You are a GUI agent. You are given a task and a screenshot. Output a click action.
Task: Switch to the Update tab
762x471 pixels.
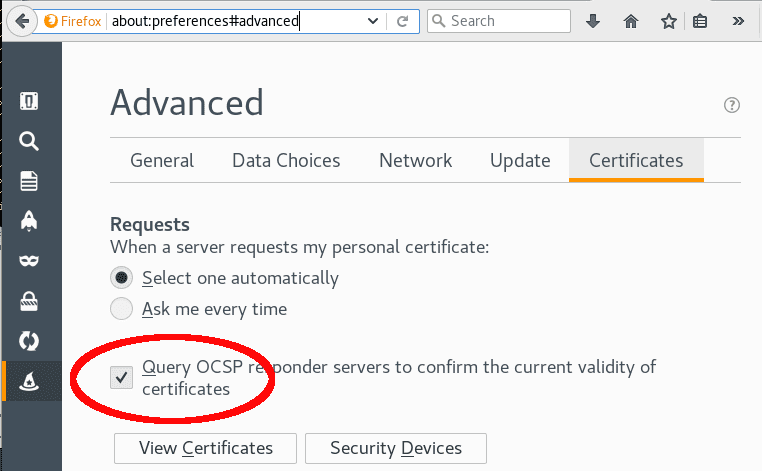click(x=520, y=160)
